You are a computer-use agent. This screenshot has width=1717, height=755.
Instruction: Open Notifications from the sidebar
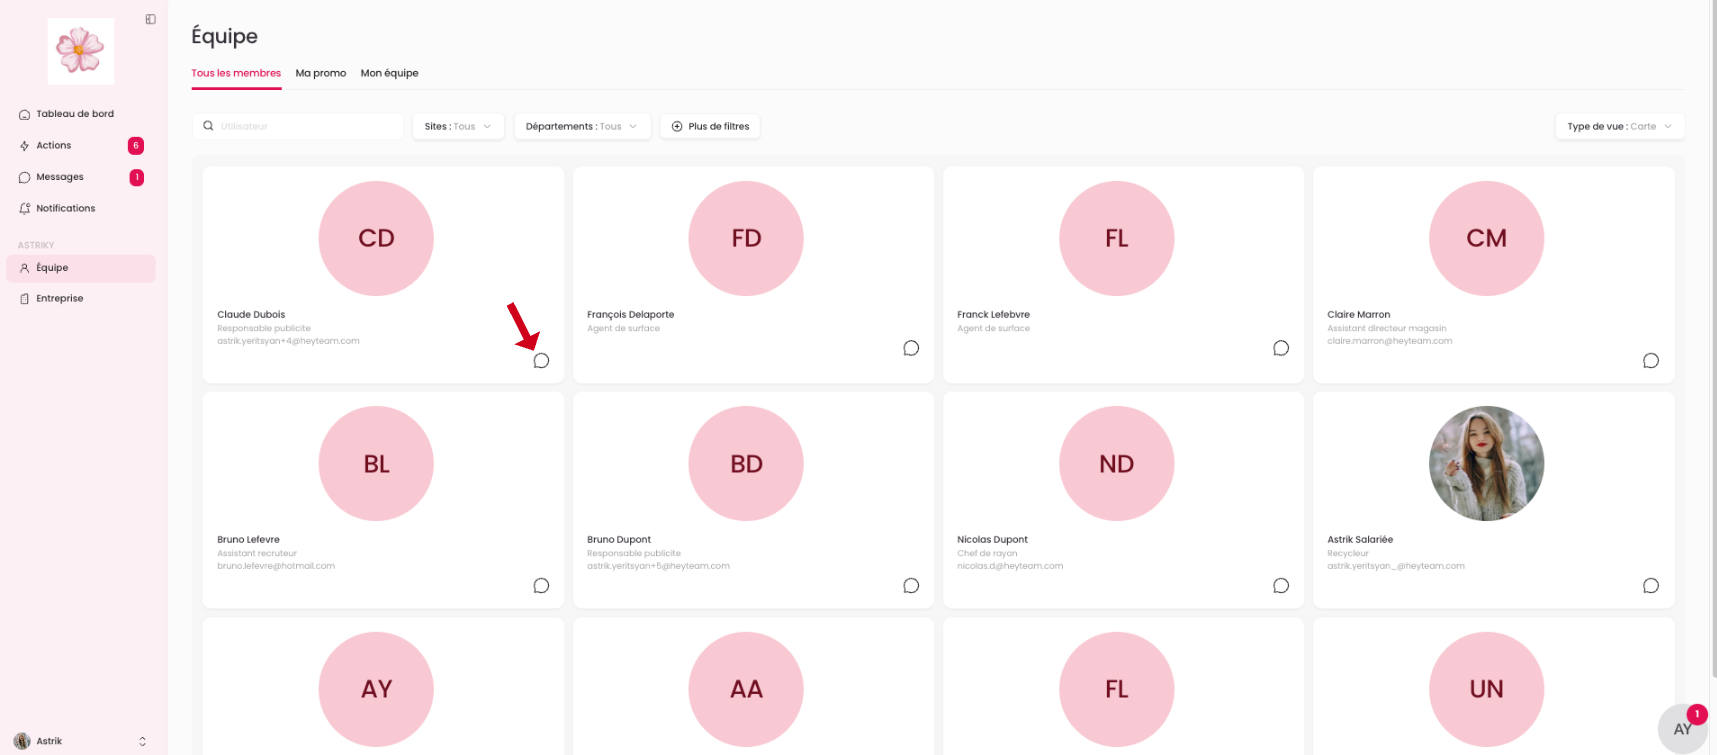tap(66, 208)
